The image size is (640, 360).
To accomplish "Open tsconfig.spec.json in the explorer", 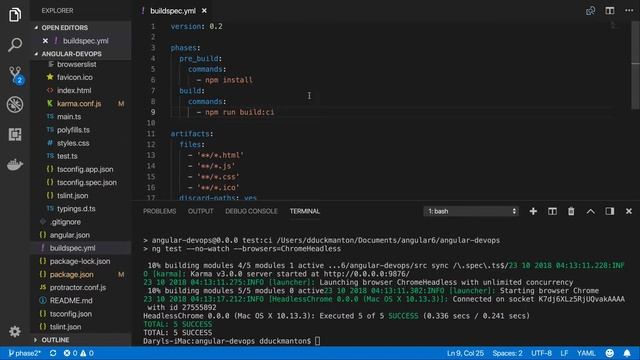I will point(87,182).
